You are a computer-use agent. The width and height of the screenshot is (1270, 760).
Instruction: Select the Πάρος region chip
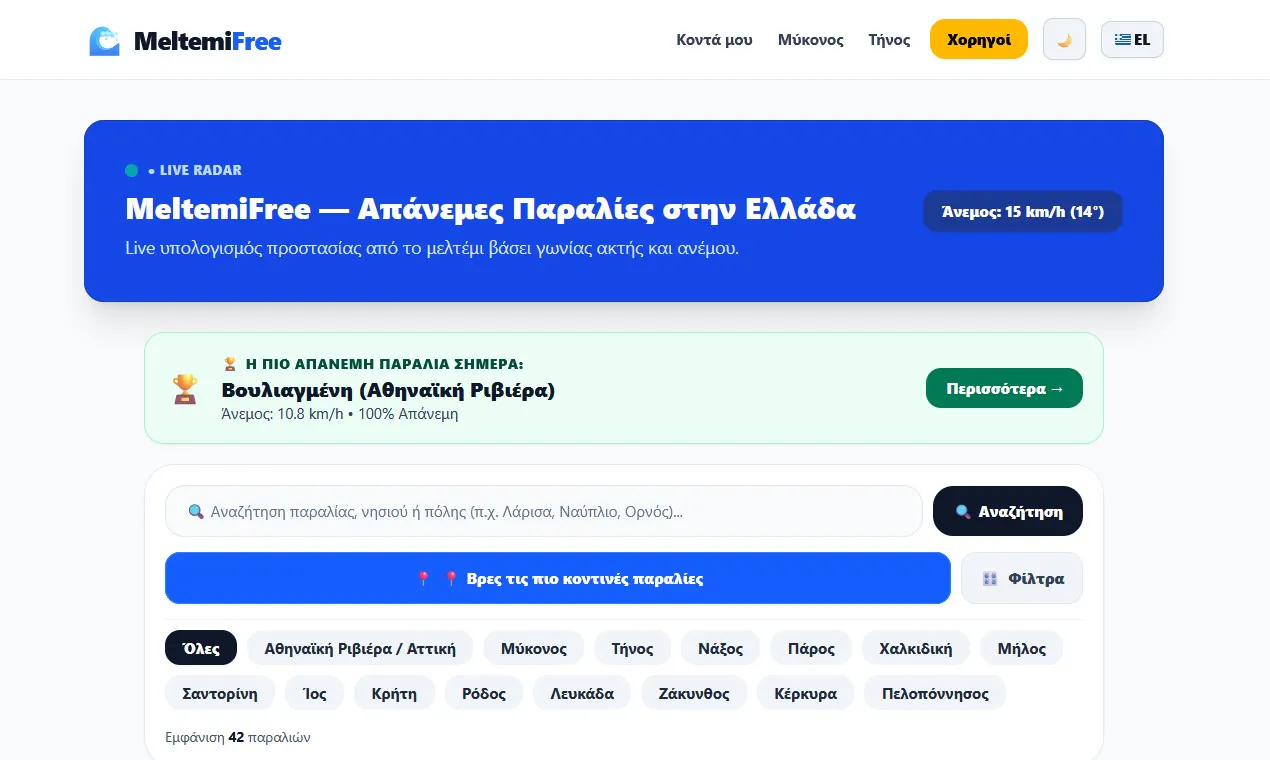point(811,648)
